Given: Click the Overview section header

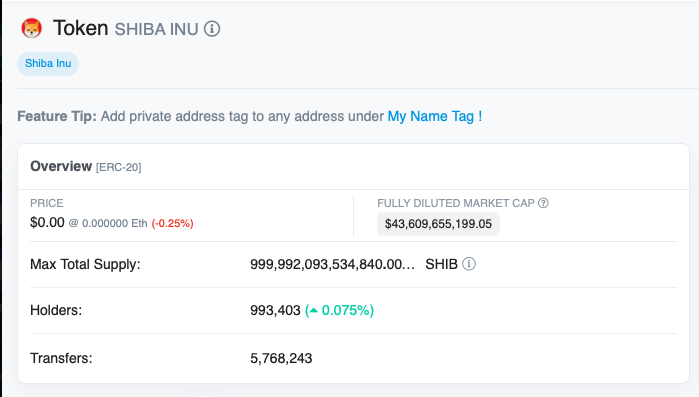Looking at the screenshot, I should click(x=61, y=166).
